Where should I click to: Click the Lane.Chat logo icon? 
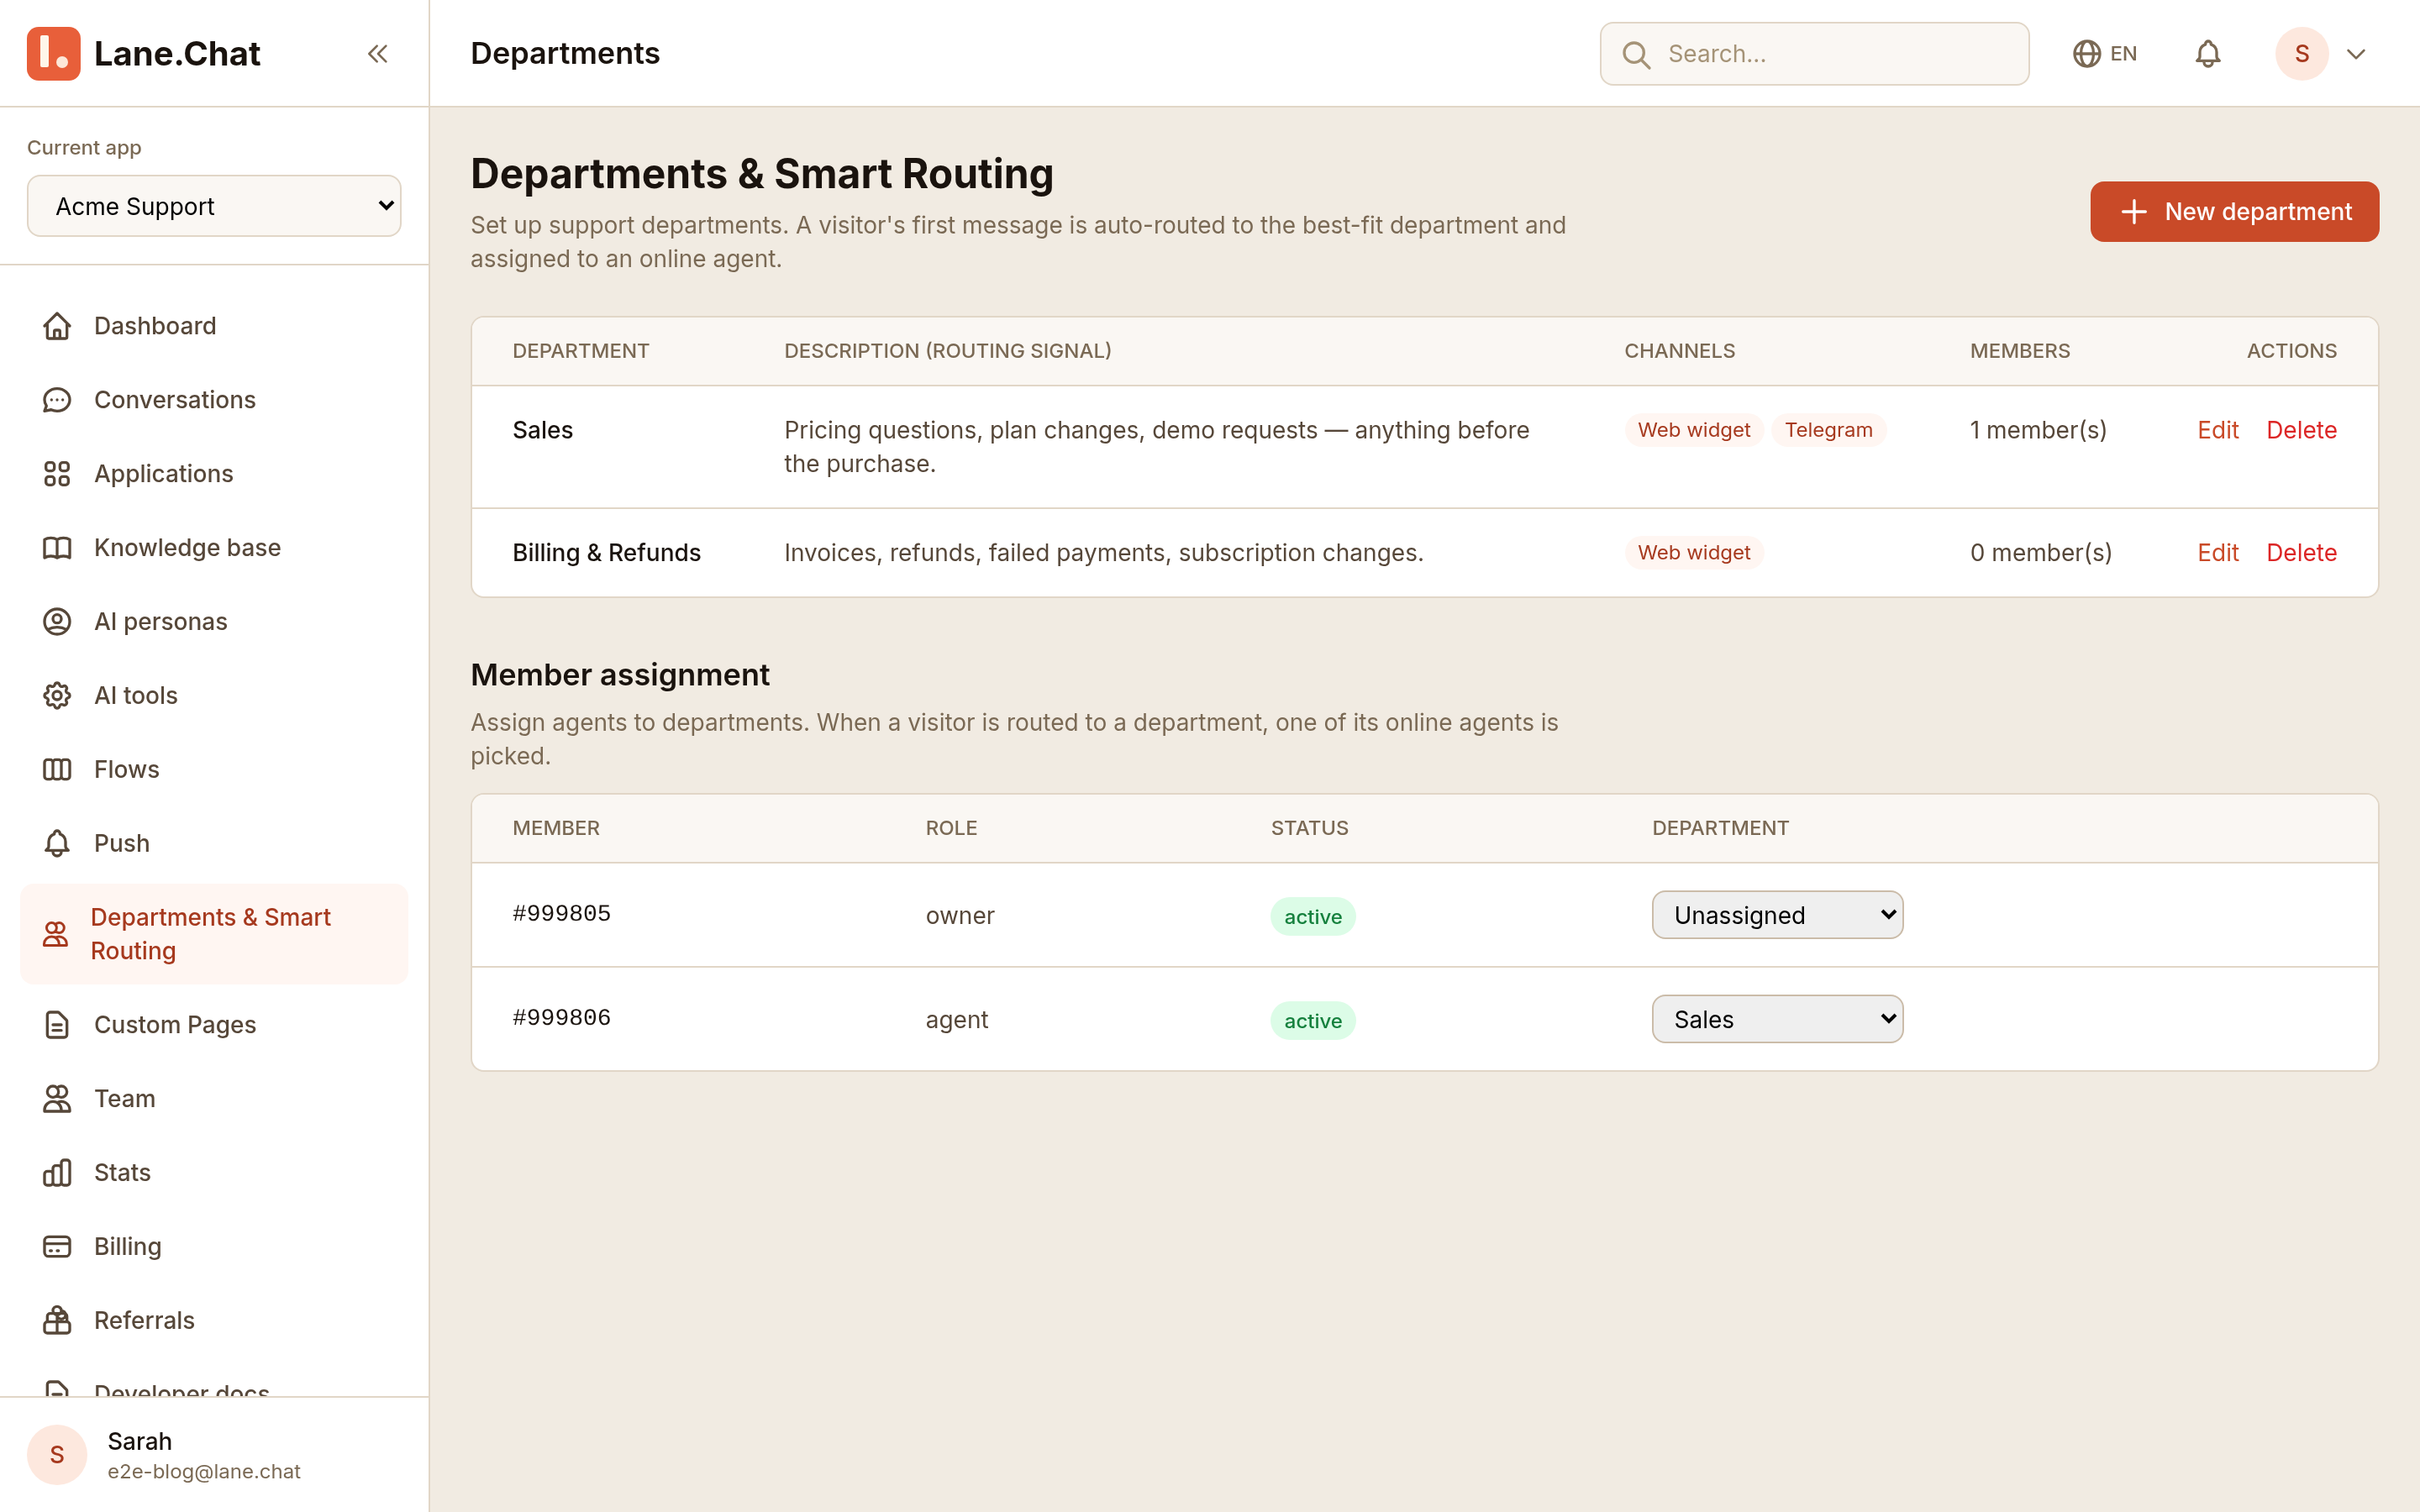point(54,53)
